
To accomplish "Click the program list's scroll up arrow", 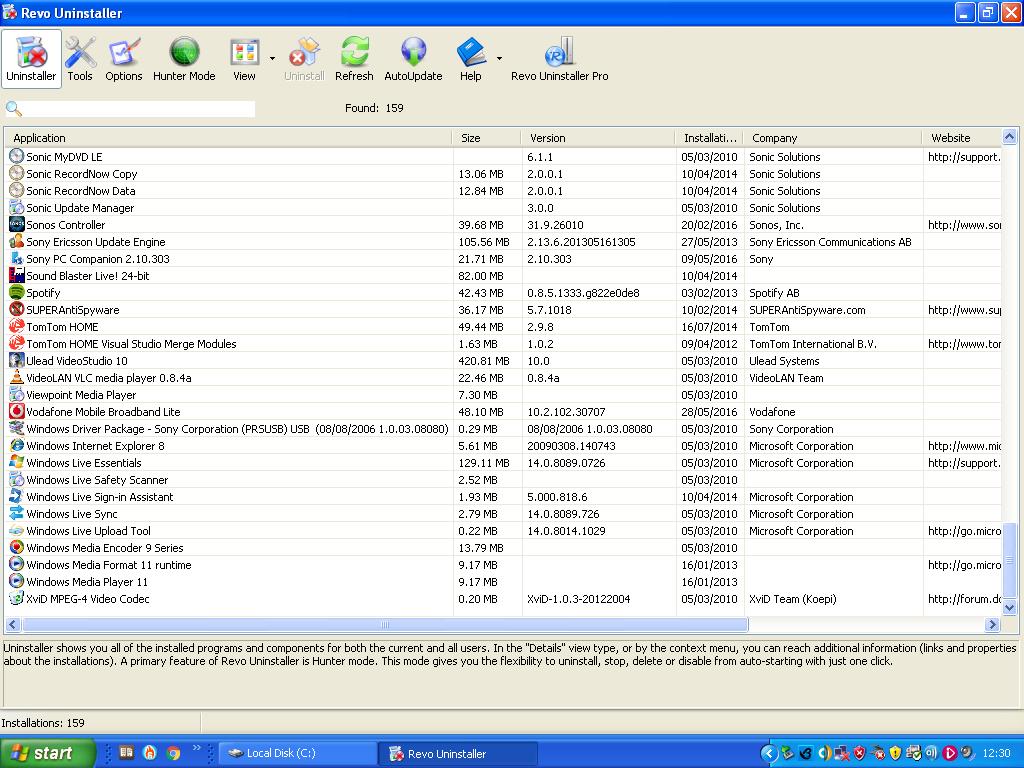I will [1009, 136].
